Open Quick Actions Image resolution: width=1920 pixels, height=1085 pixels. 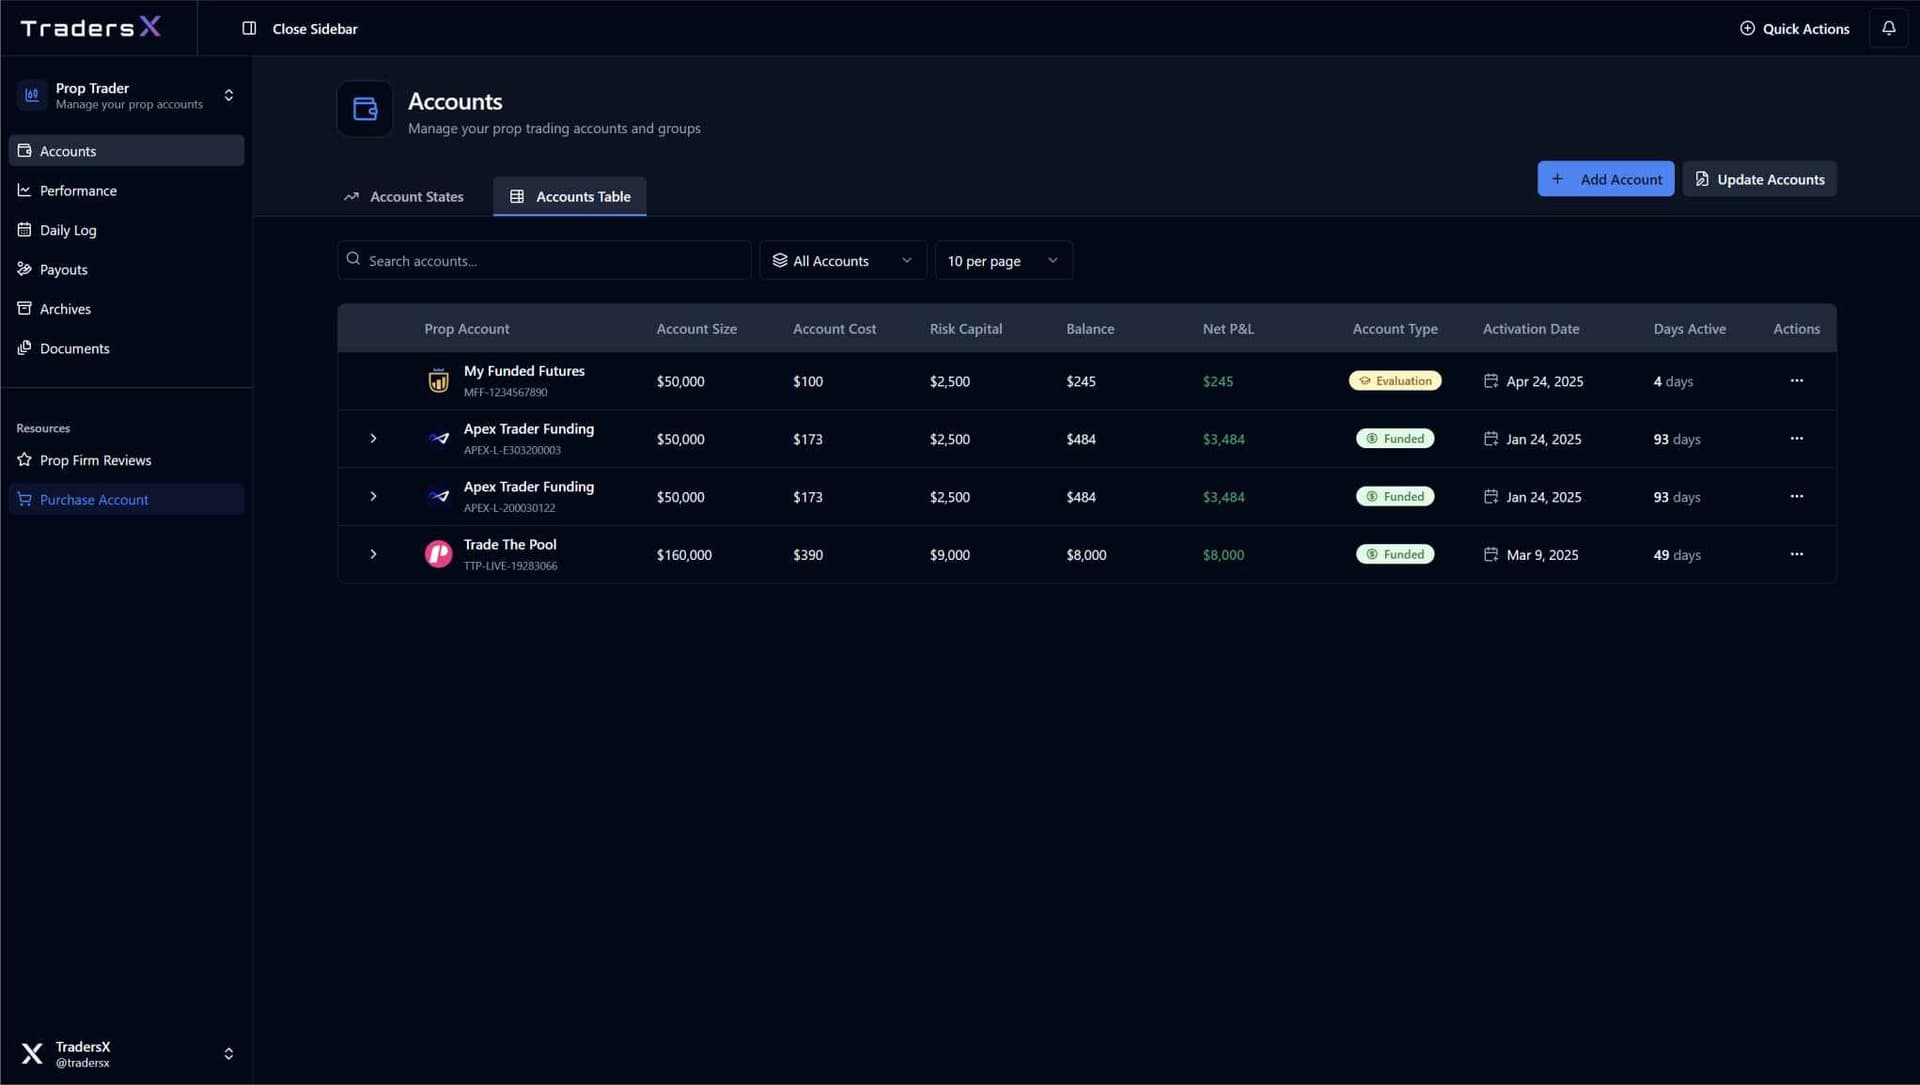[1794, 28]
